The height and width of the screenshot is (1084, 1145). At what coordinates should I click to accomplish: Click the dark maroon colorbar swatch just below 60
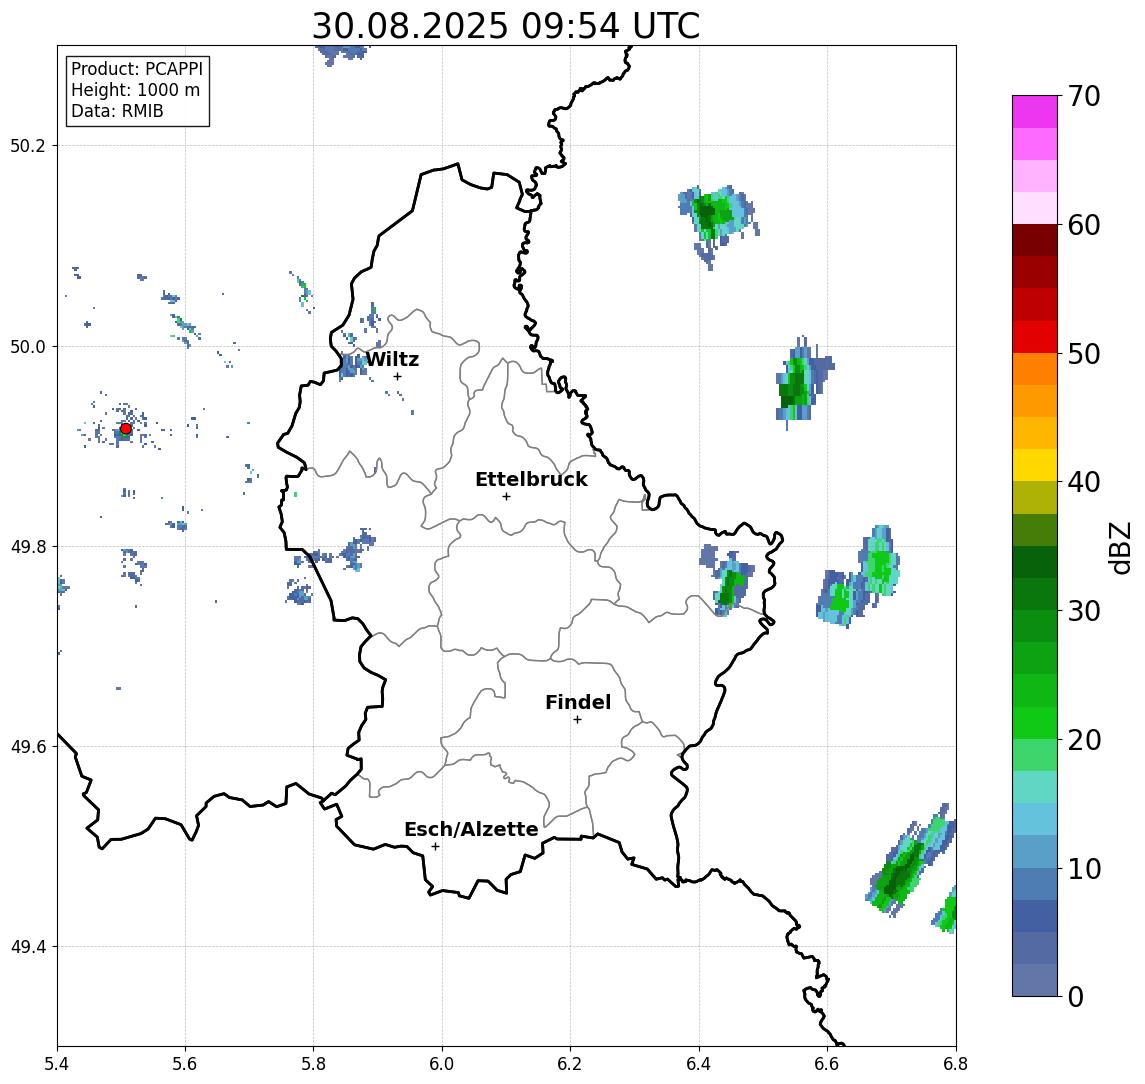pyautogui.click(x=1035, y=240)
